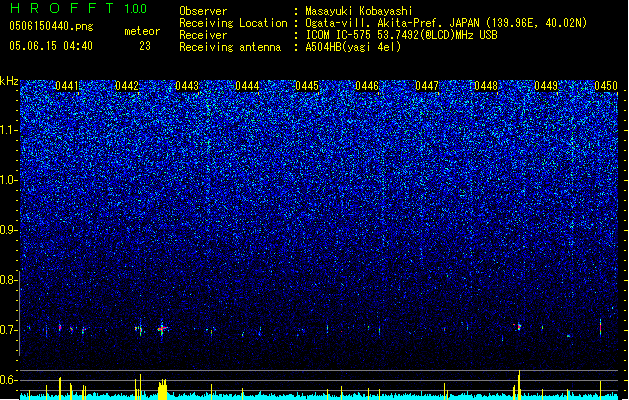Image resolution: width=629 pixels, height=400 pixels.
Task: Click the vertical echo line below 0450
Action: [x=600, y=327]
